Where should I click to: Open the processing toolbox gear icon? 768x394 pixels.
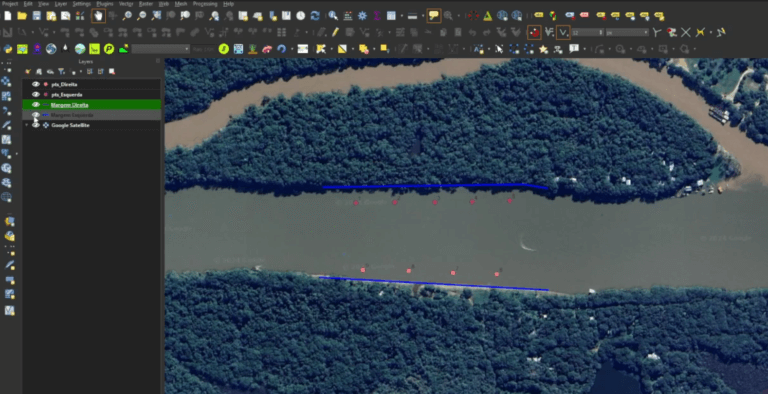(362, 16)
